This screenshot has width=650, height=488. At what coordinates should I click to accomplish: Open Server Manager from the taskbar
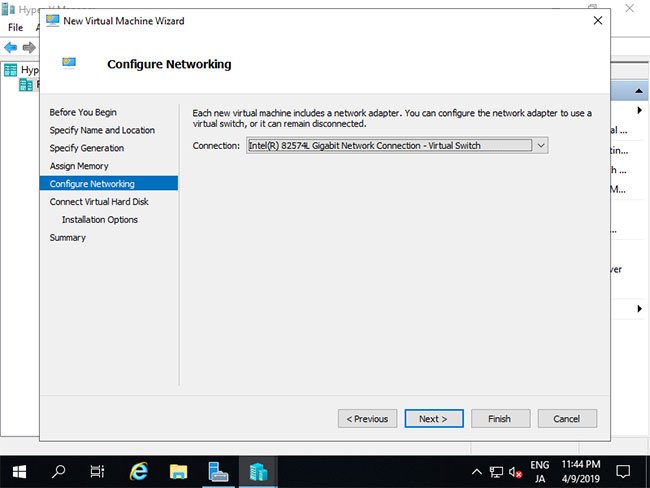point(218,472)
